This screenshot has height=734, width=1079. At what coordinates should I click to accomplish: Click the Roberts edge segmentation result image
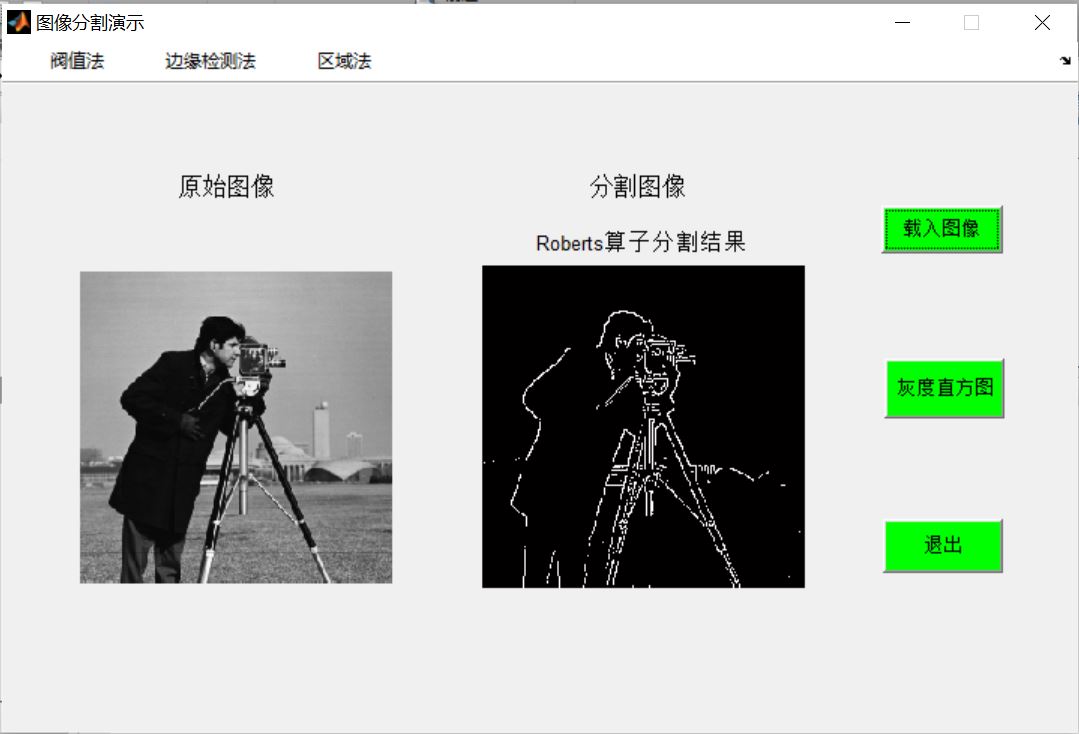point(643,427)
